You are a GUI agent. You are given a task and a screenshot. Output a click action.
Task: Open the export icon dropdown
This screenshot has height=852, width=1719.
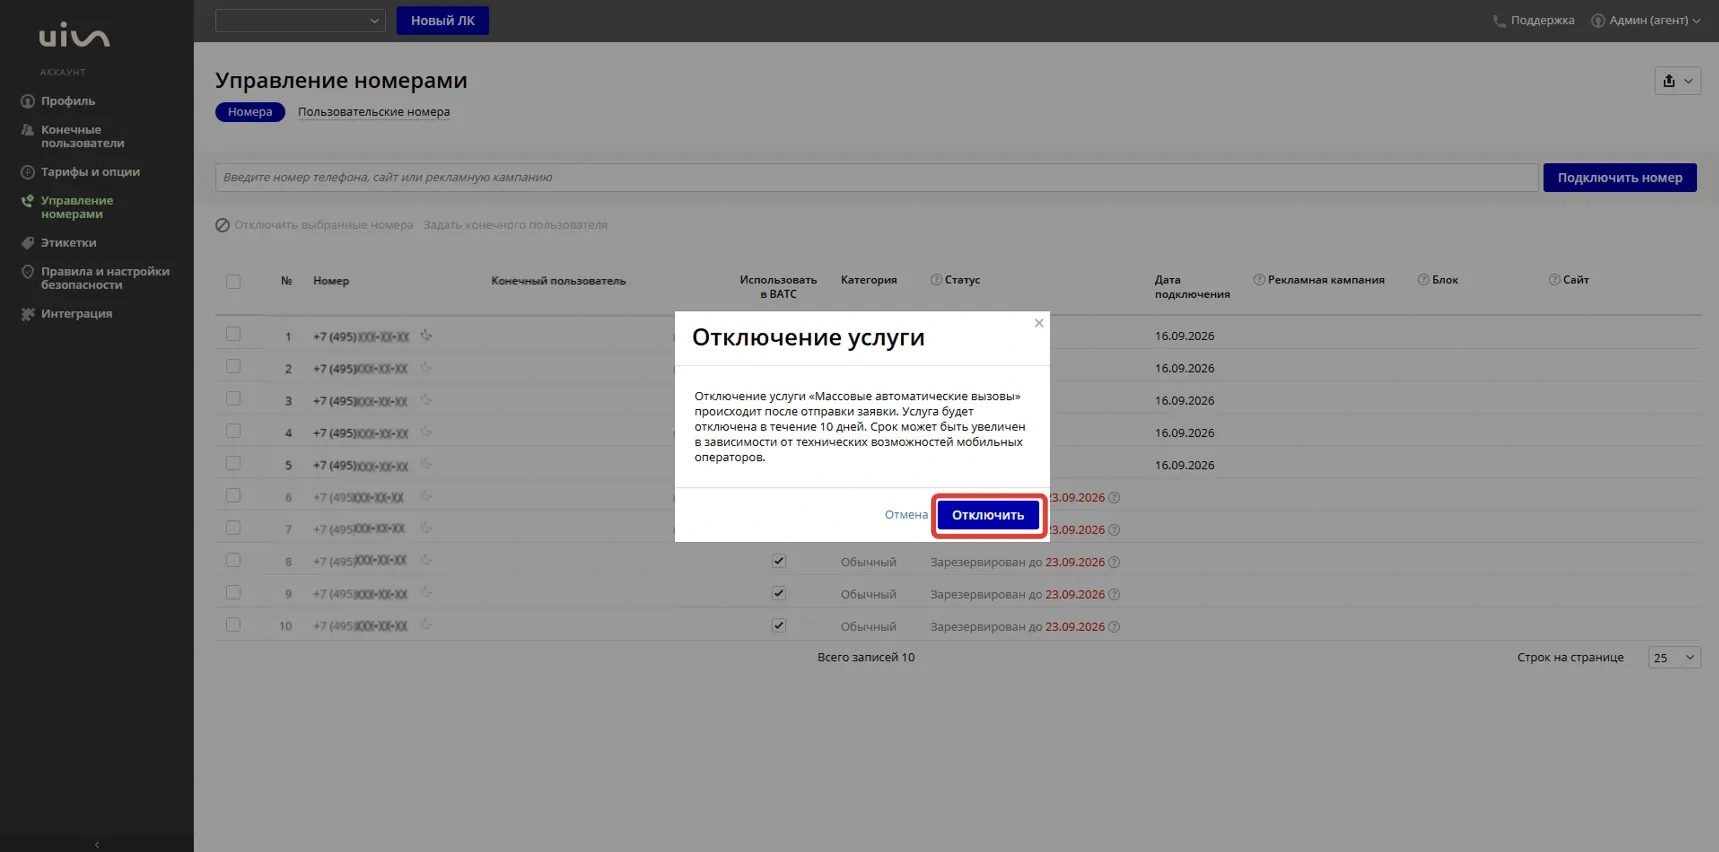tap(1677, 81)
